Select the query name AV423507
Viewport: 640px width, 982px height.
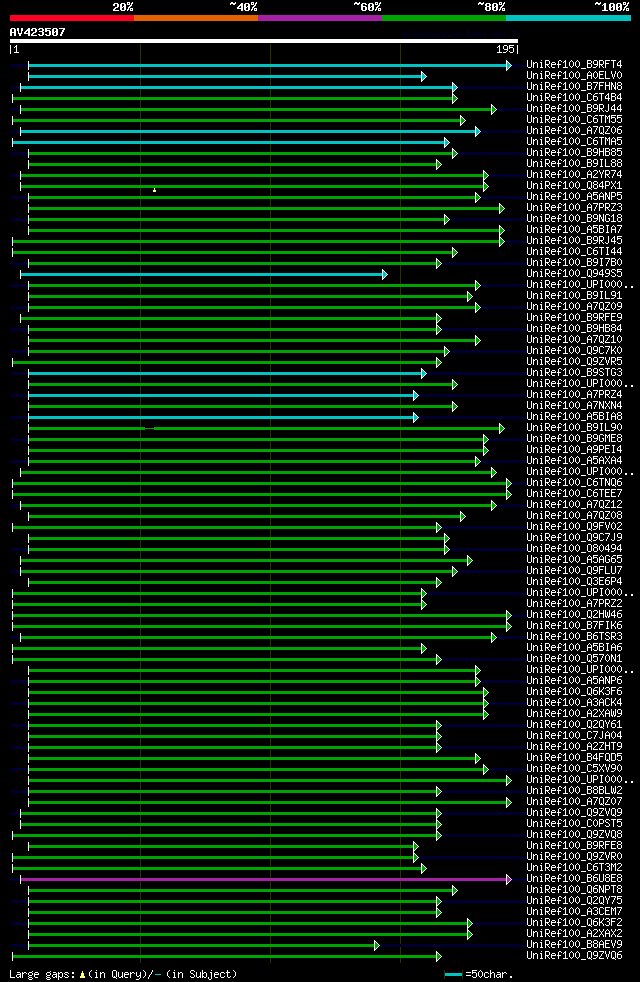tap(38, 32)
